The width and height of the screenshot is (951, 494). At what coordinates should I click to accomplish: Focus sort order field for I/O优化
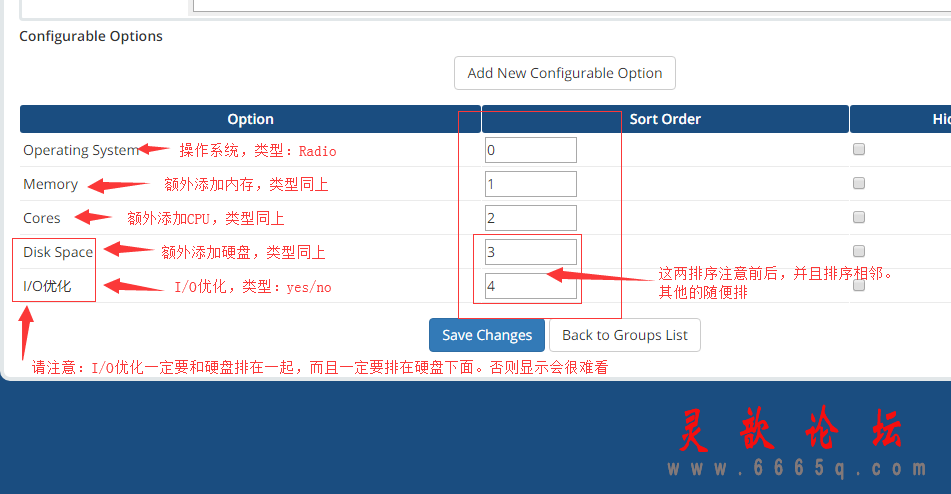coord(531,286)
